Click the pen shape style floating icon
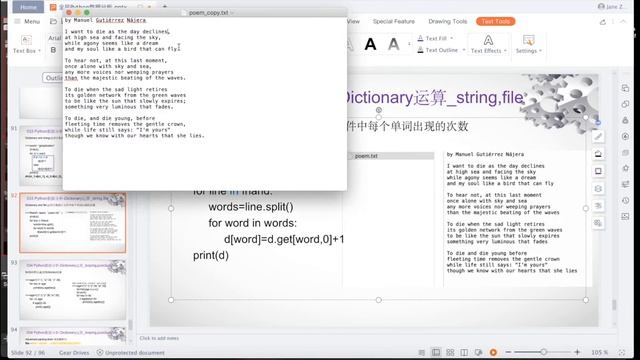 pyautogui.click(x=598, y=137)
